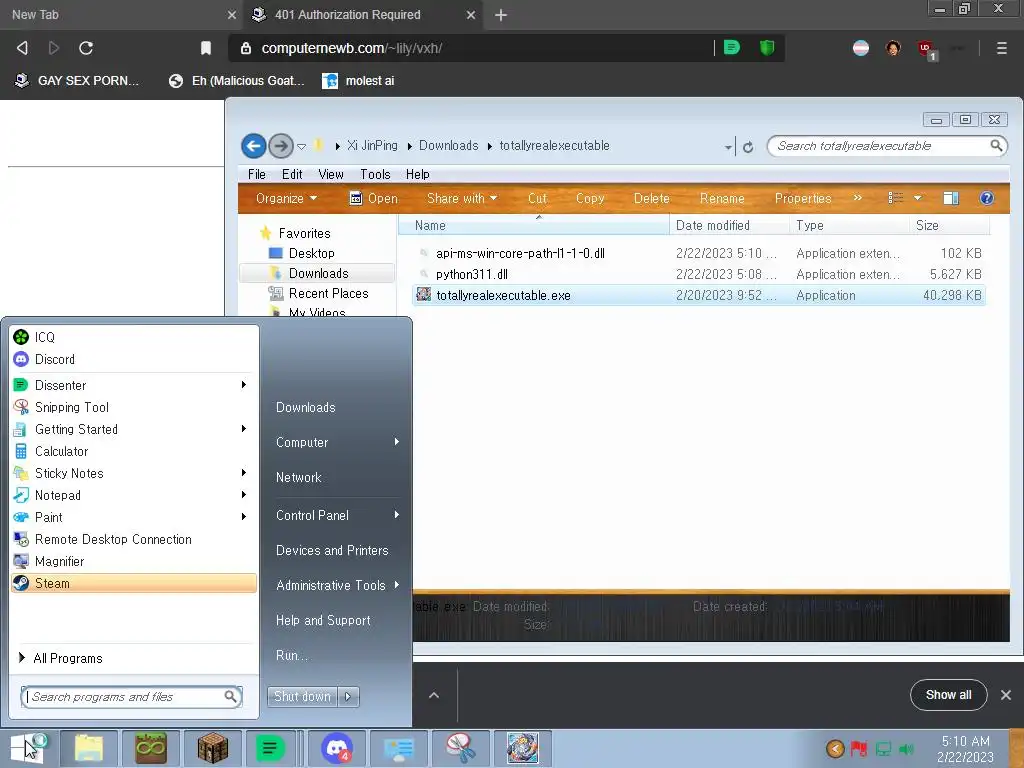Click Properties in Explorer toolbar
Viewport: 1024px width, 768px height.
[803, 199]
